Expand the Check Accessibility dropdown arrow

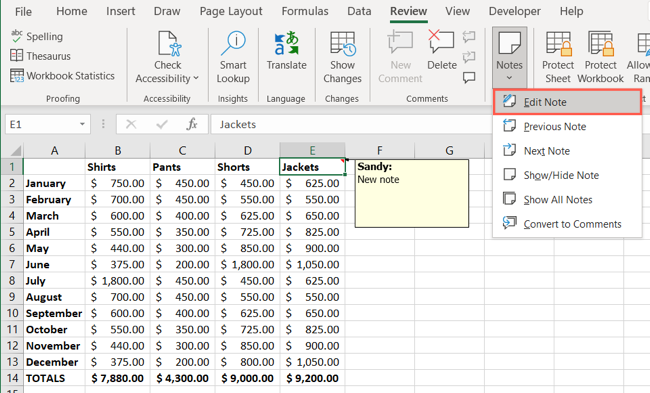coord(196,78)
